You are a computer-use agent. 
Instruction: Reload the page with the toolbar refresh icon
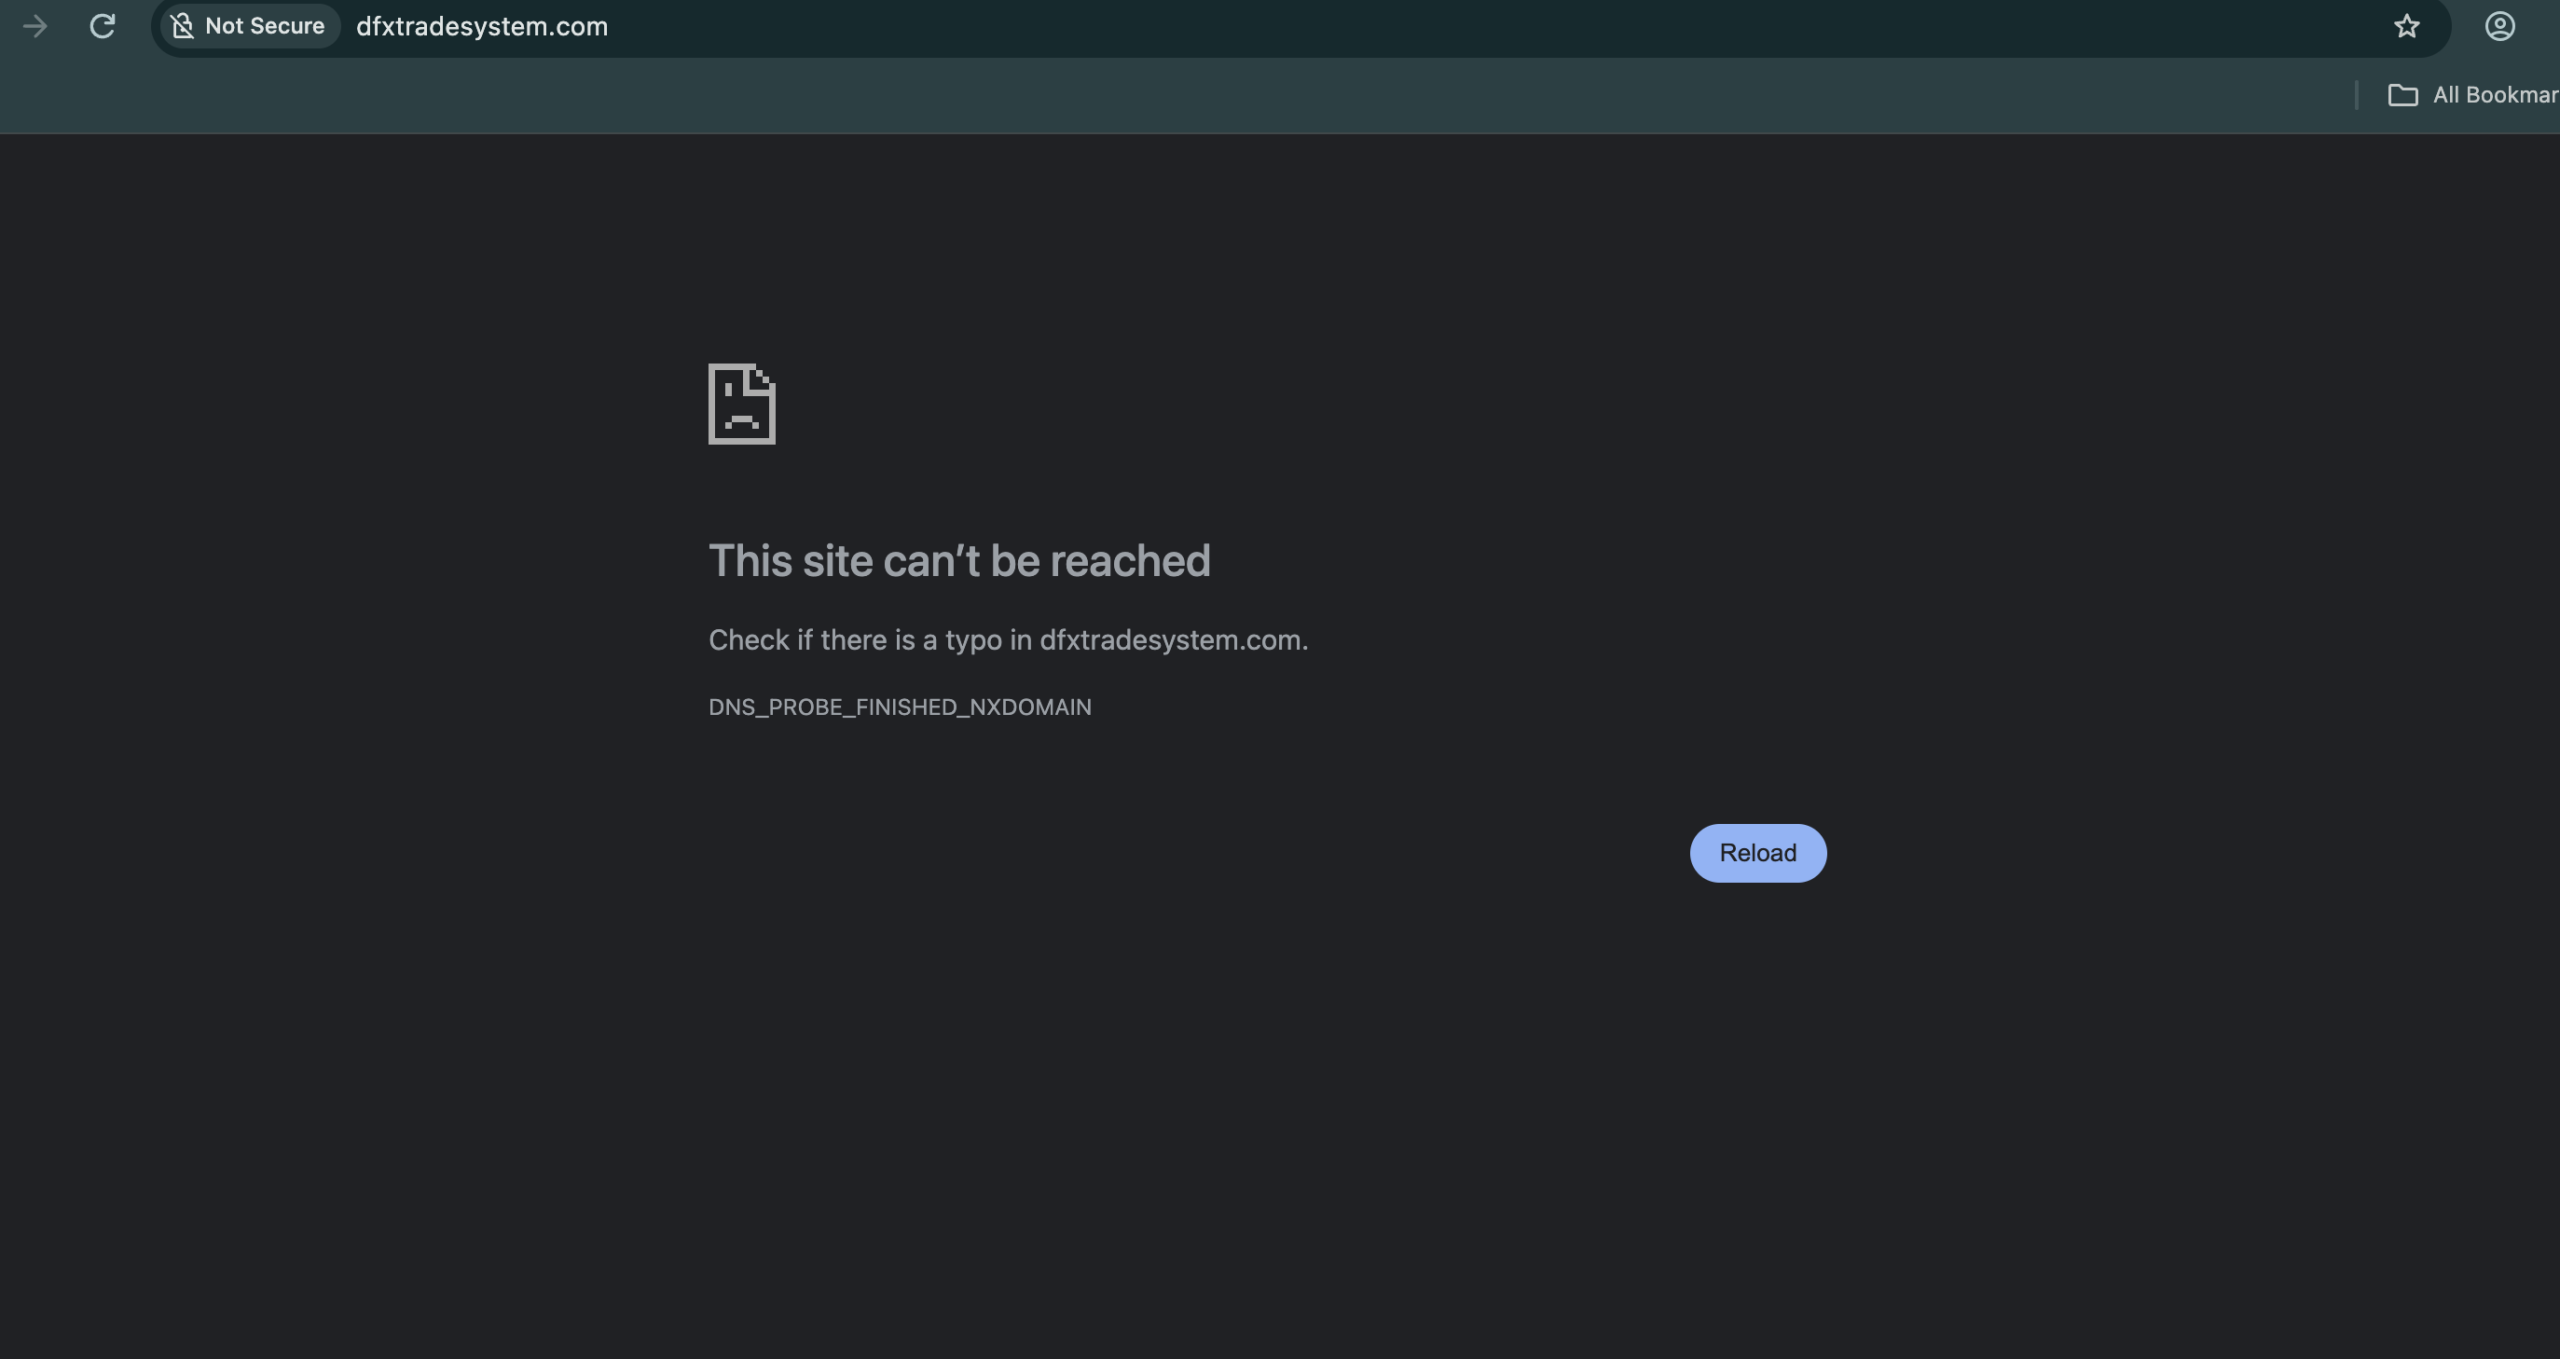point(102,26)
